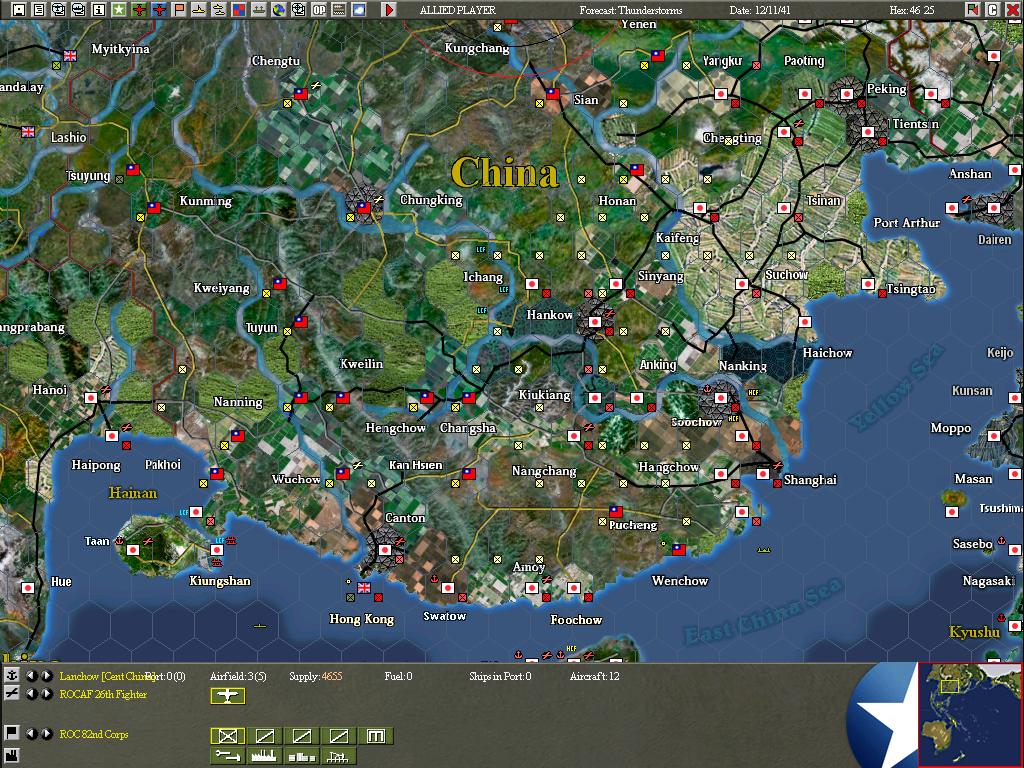
Task: Click the 'Date: 12/11/41' text
Action: click(760, 10)
